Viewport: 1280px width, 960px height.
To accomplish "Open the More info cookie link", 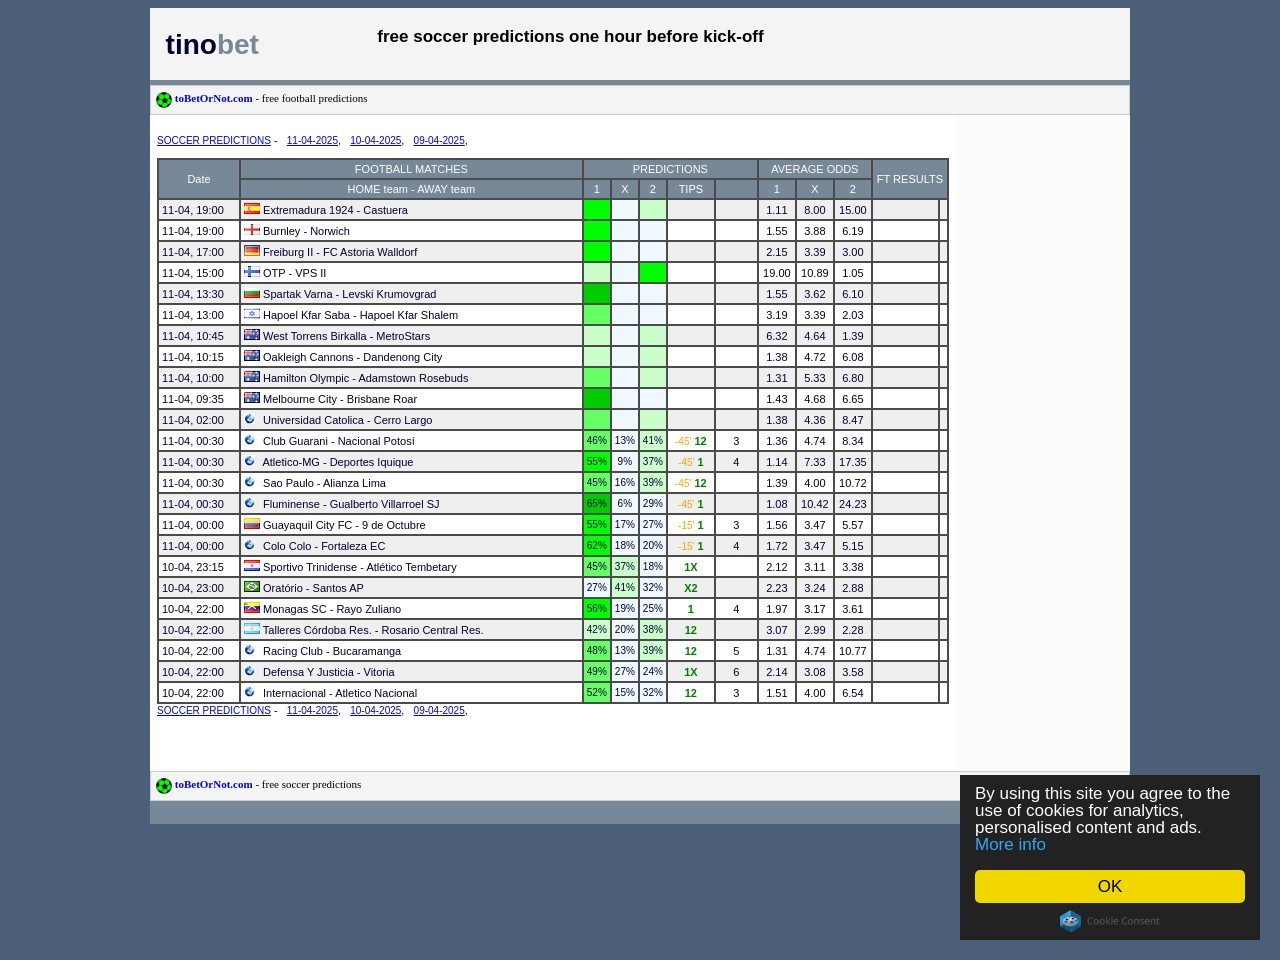I will click(1010, 845).
